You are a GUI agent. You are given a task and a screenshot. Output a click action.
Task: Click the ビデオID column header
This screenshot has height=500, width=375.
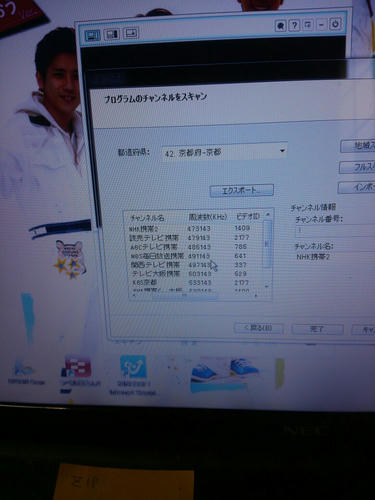point(247,216)
